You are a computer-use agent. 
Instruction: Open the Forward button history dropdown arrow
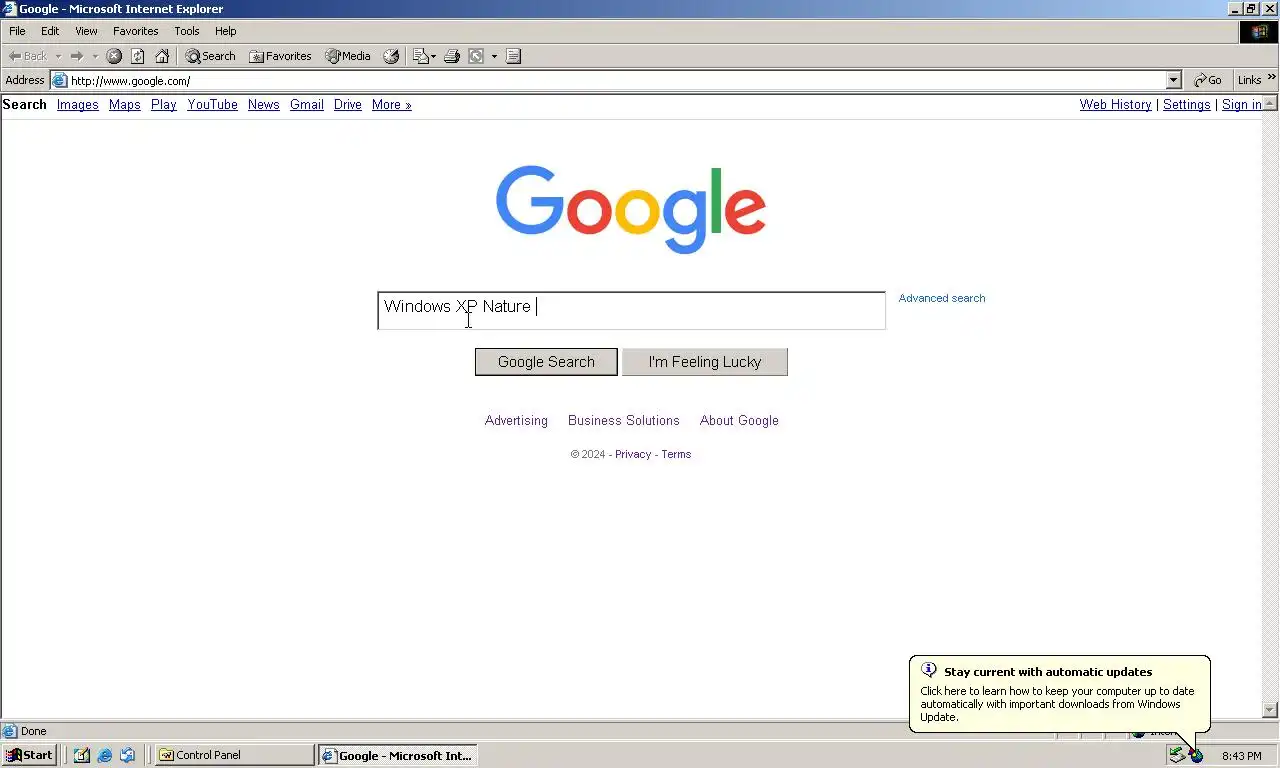[x=95, y=56]
